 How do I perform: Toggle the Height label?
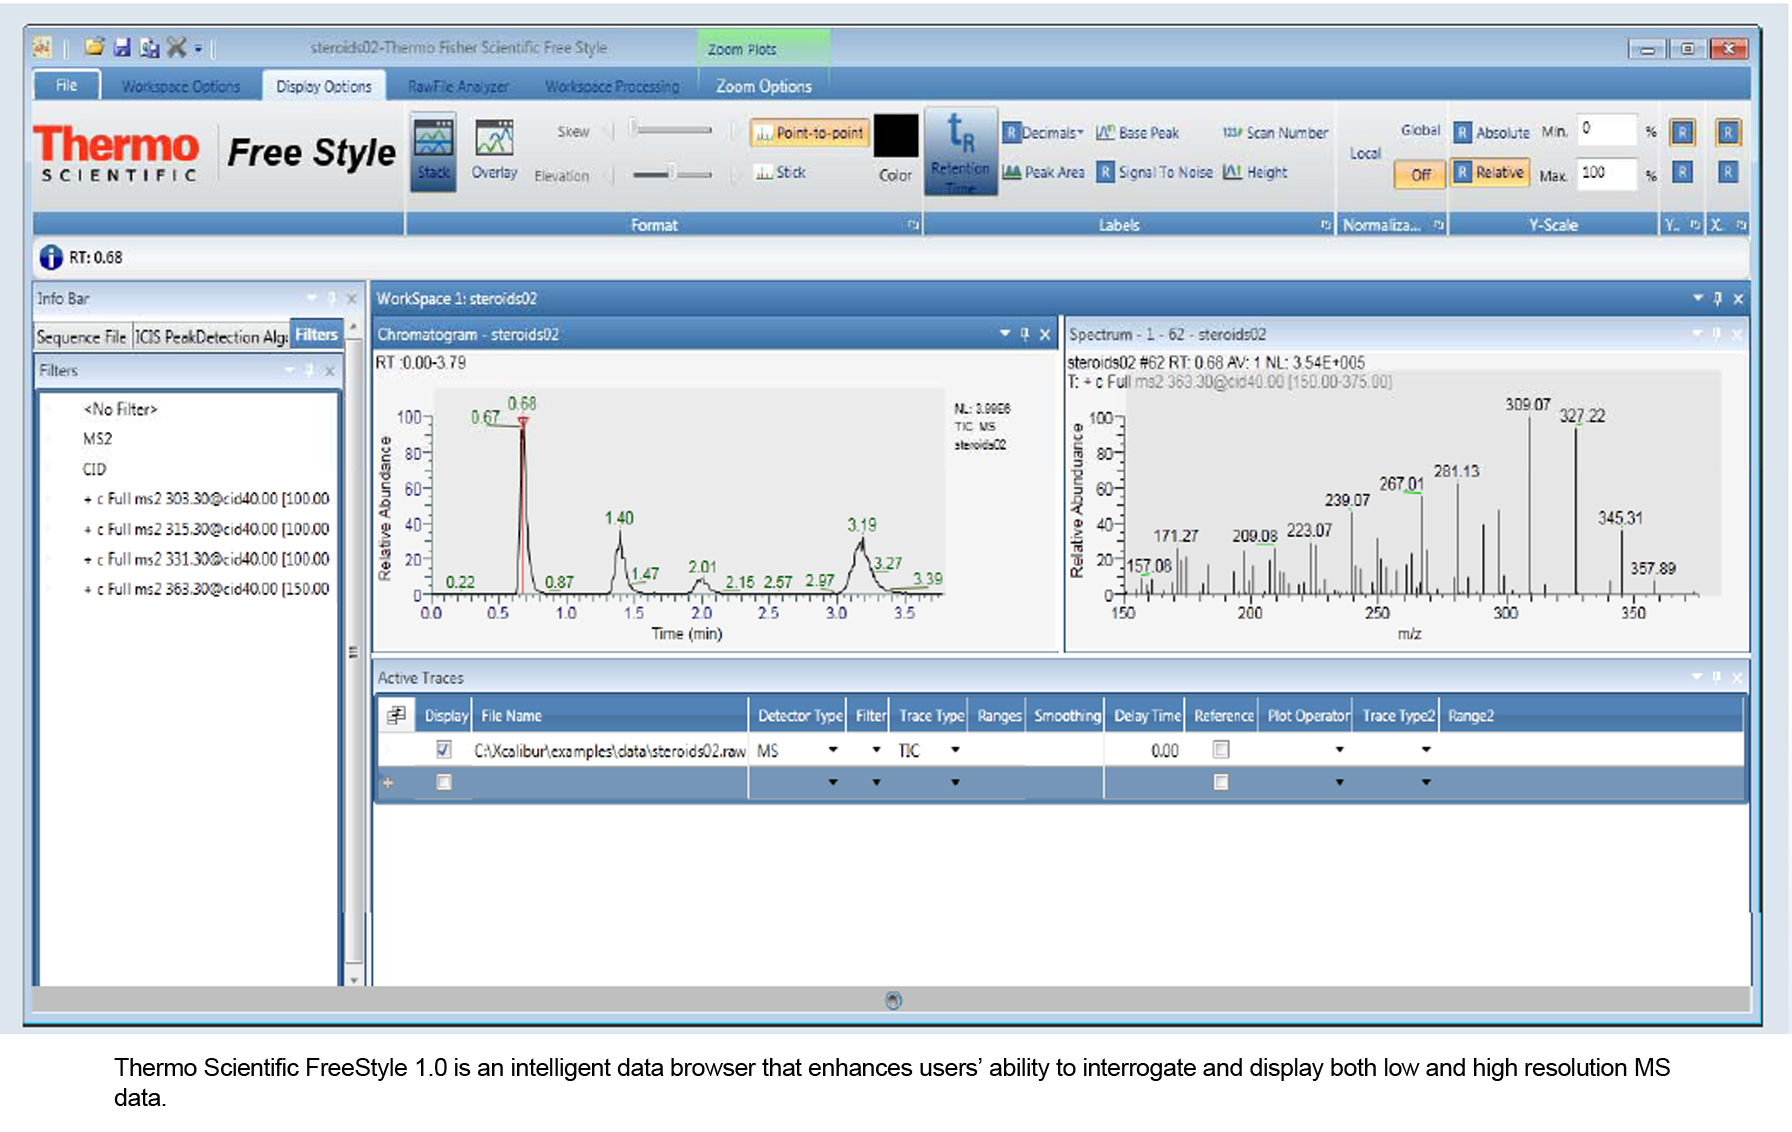coord(1255,172)
